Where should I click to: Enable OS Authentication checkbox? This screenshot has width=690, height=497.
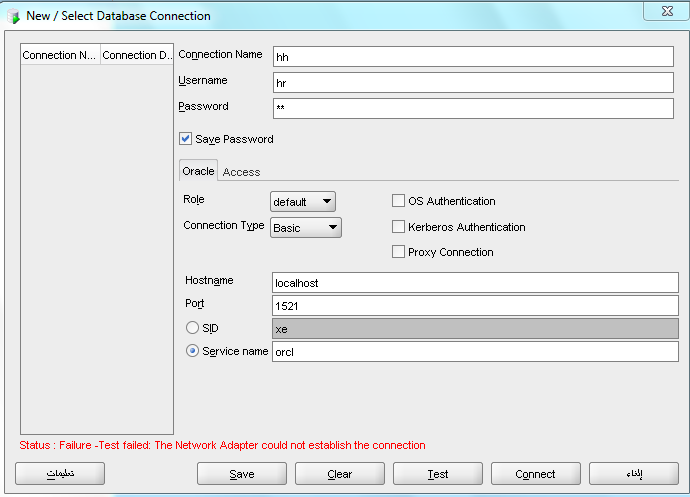(398, 201)
